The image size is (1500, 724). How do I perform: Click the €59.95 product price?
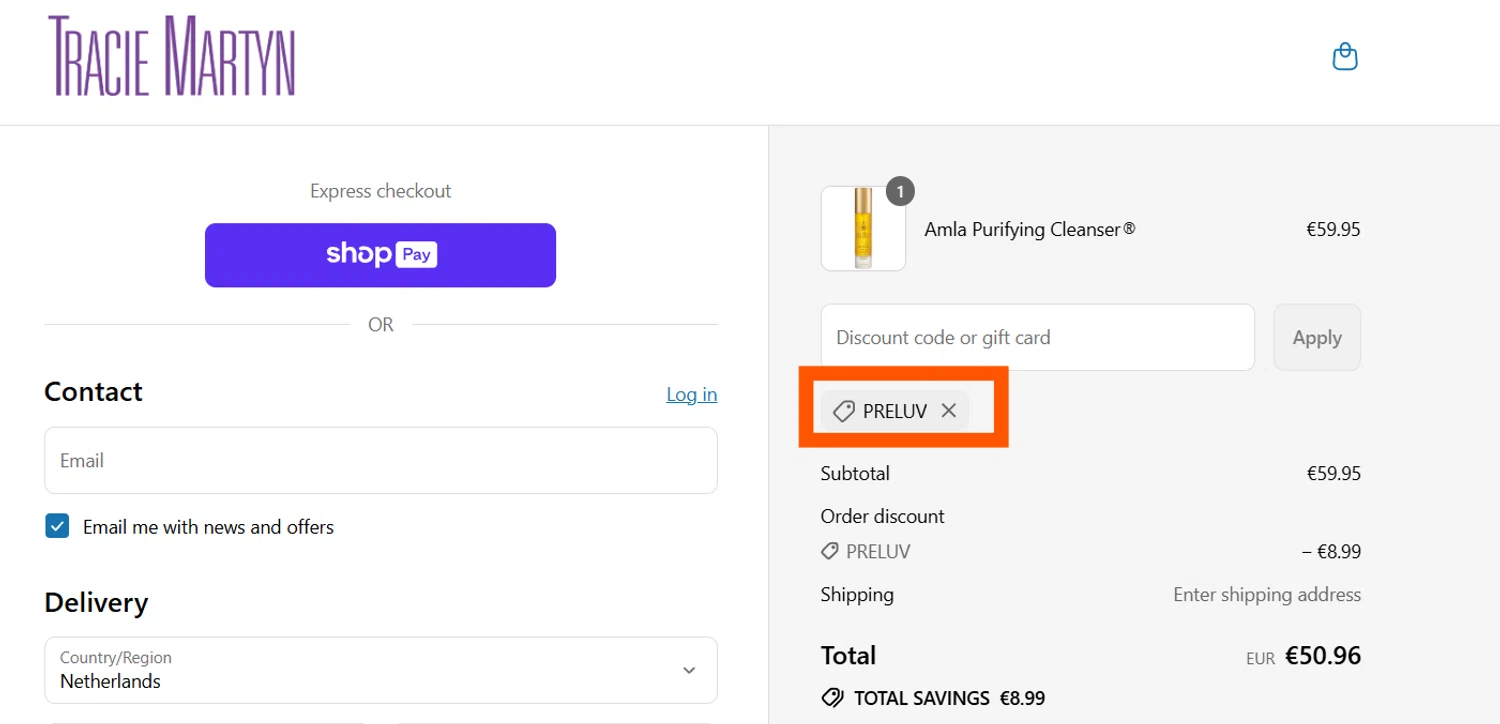click(x=1333, y=229)
